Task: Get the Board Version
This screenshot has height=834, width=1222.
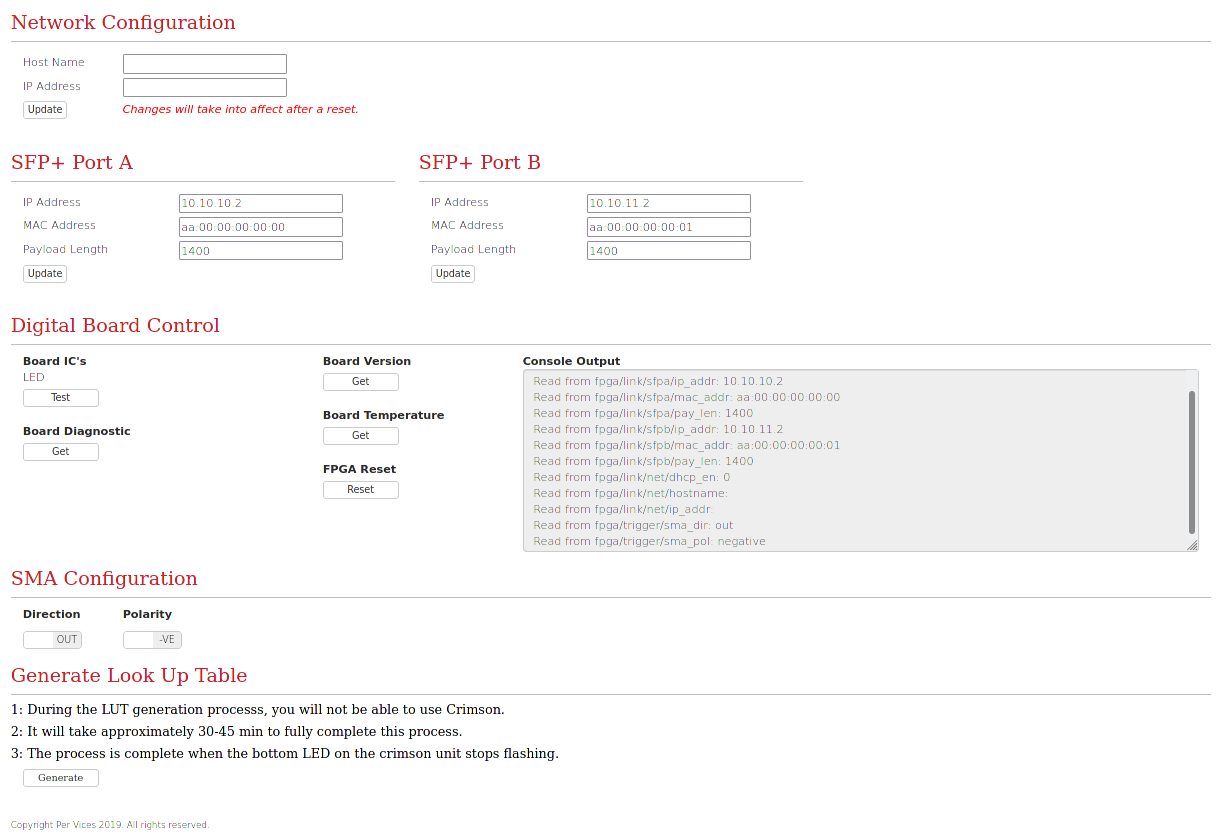Action: click(361, 382)
